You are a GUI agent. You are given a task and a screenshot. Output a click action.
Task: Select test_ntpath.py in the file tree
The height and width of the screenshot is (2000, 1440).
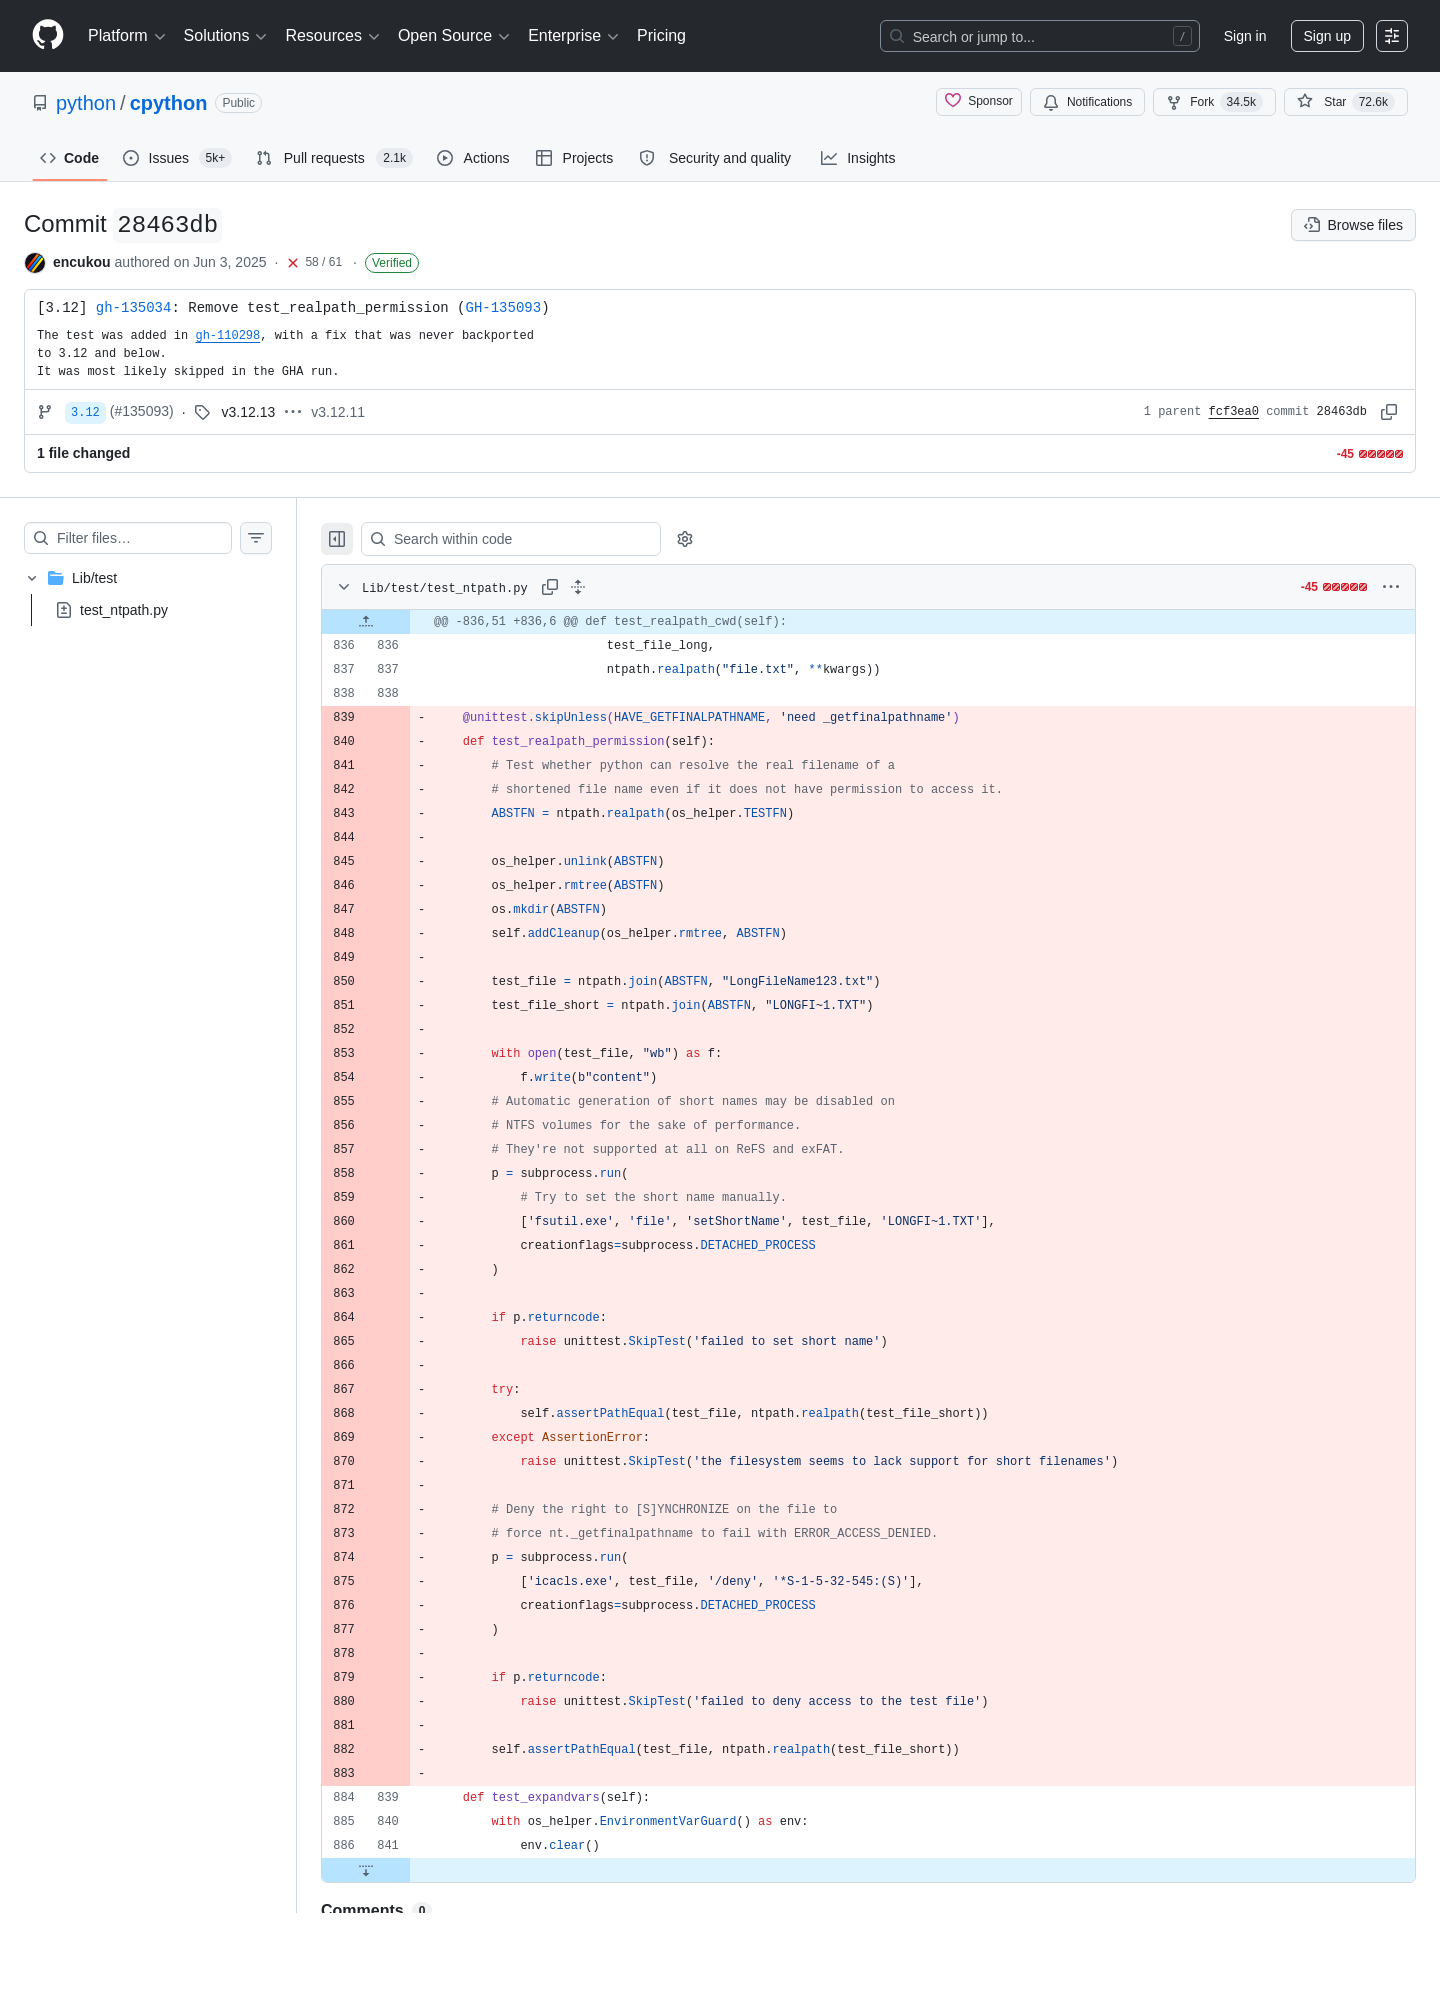click(x=124, y=610)
